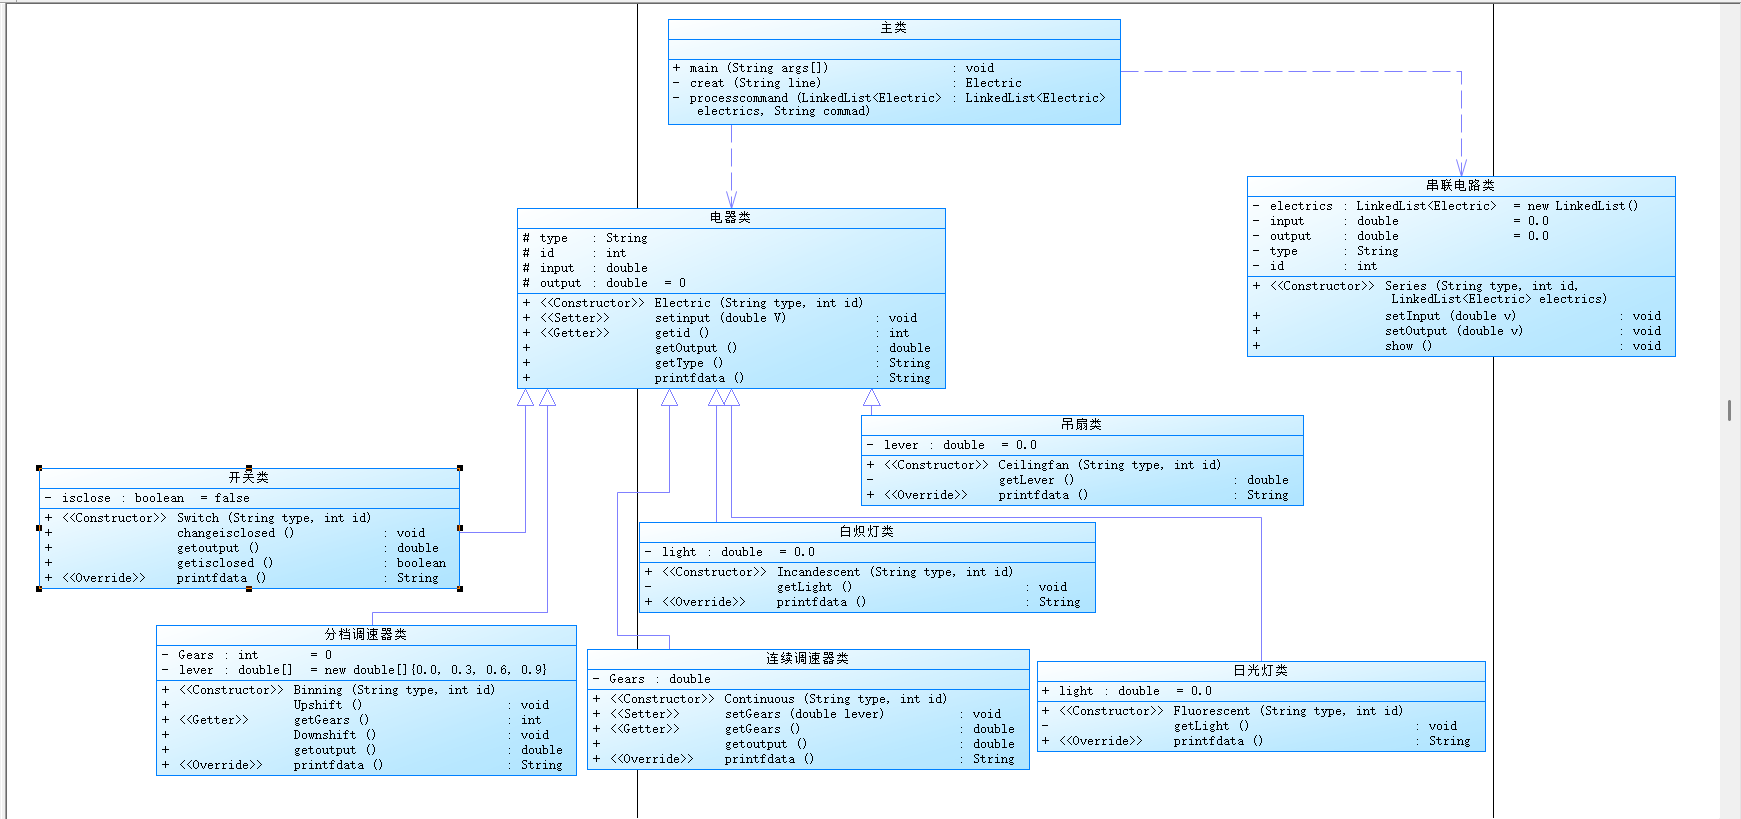The image size is (1741, 819).
Task: Select the 分档调速器类 class title
Action: pos(366,634)
